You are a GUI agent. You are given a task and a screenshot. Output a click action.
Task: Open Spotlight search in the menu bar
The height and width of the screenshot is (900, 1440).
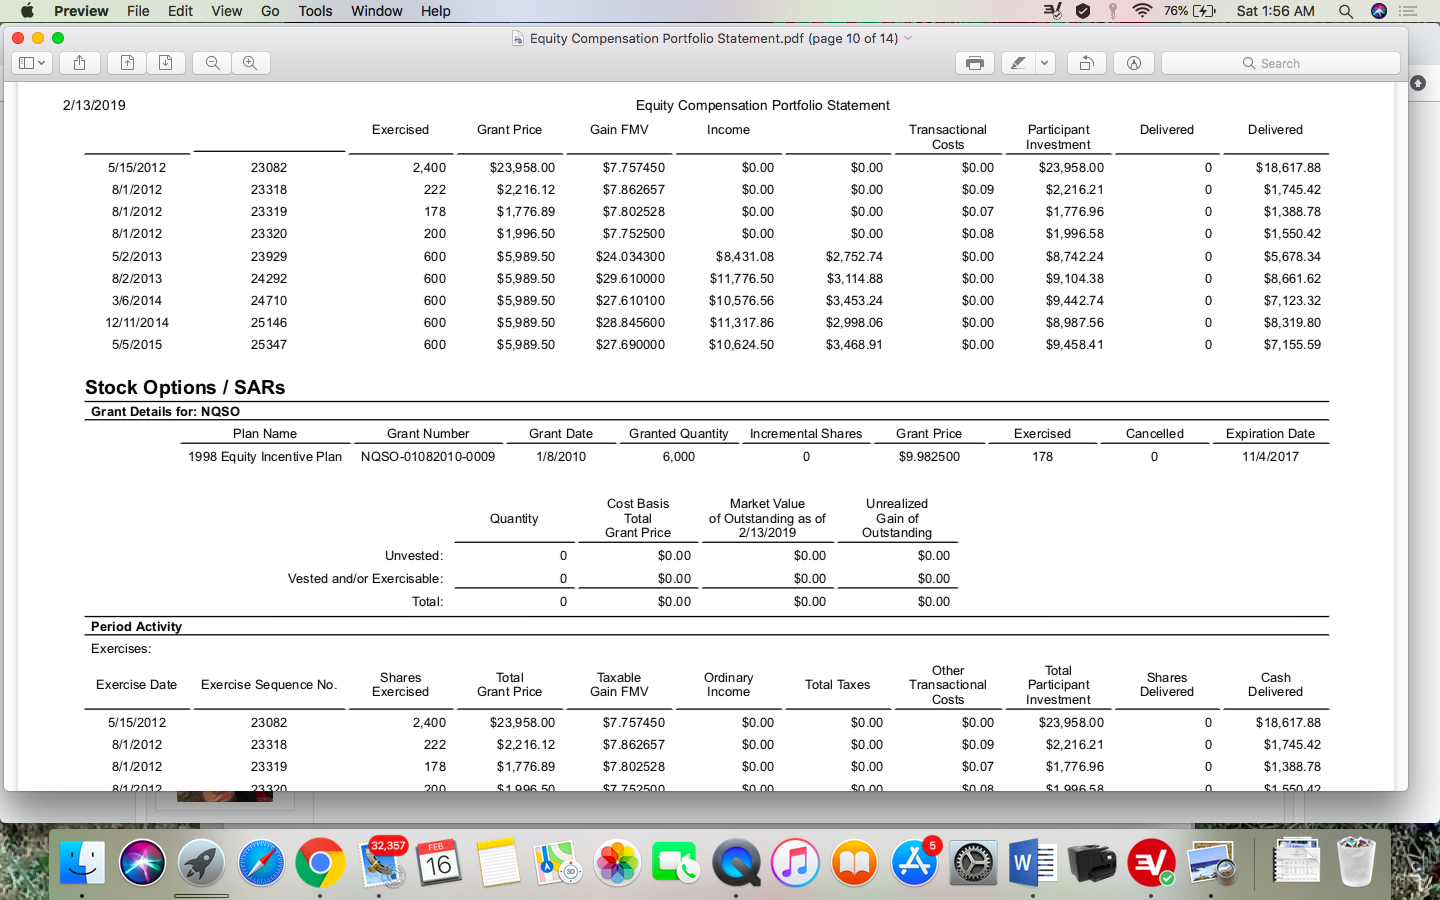point(1346,11)
